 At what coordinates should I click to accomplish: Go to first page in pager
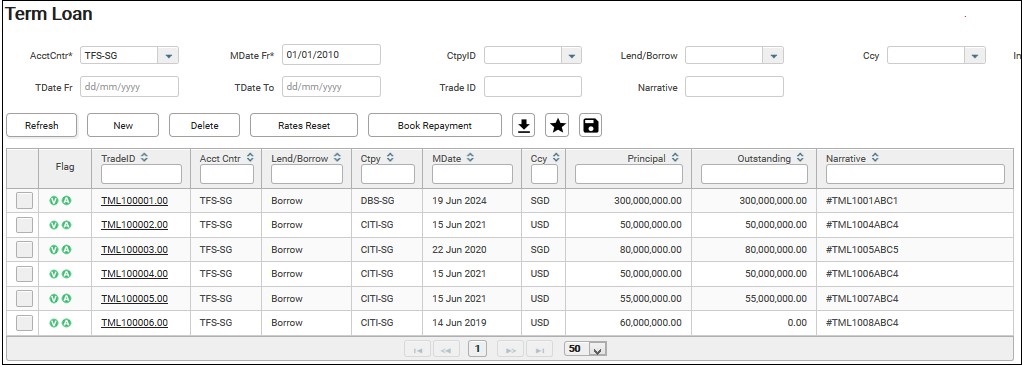click(x=418, y=349)
